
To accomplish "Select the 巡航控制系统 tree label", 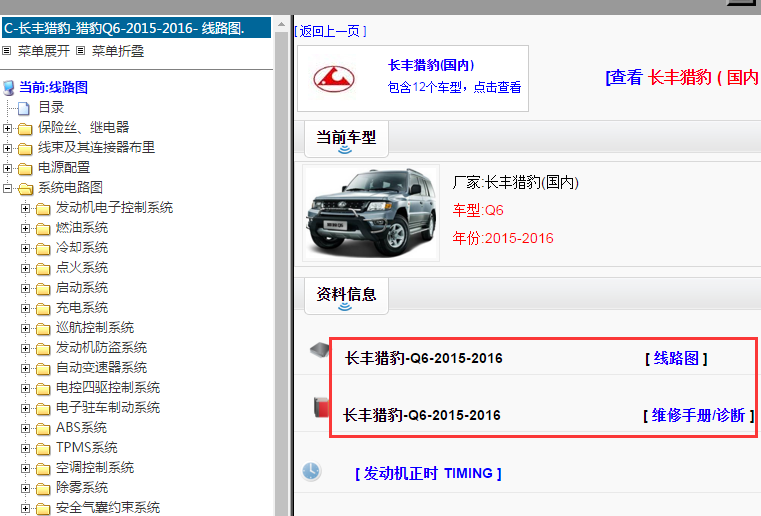I will 95,328.
